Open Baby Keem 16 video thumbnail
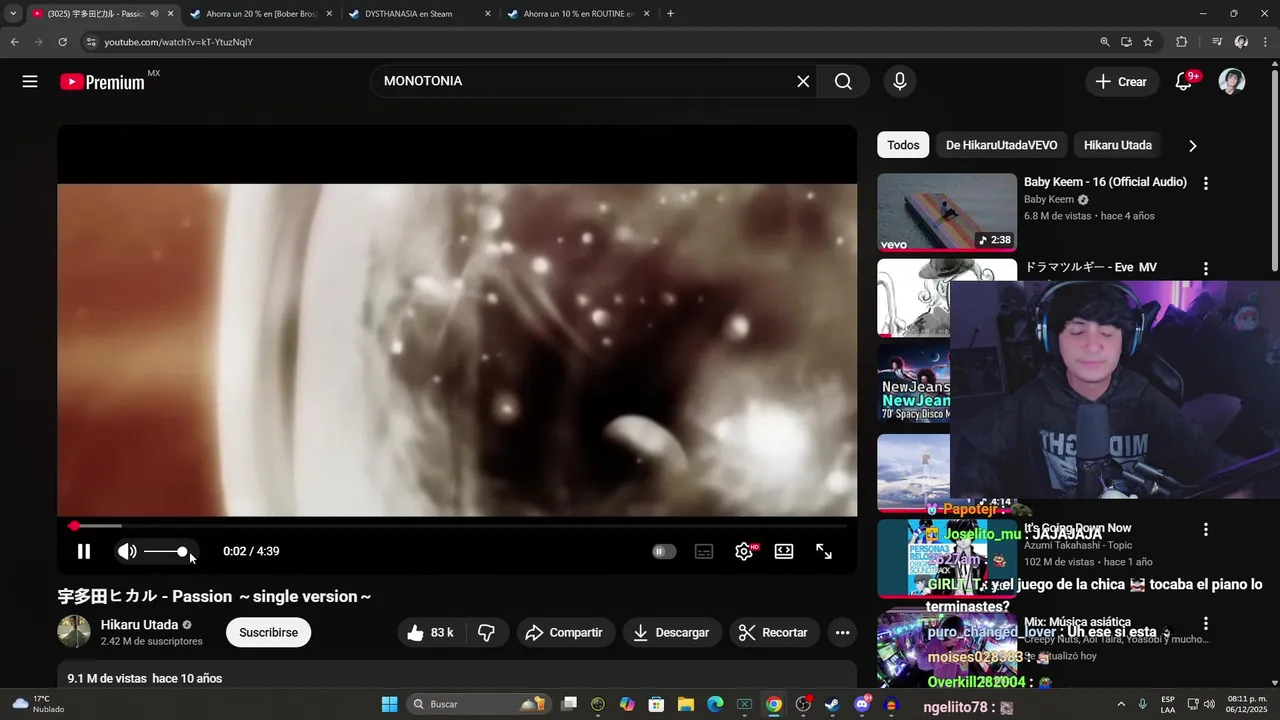The height and width of the screenshot is (720, 1280). pyautogui.click(x=947, y=212)
